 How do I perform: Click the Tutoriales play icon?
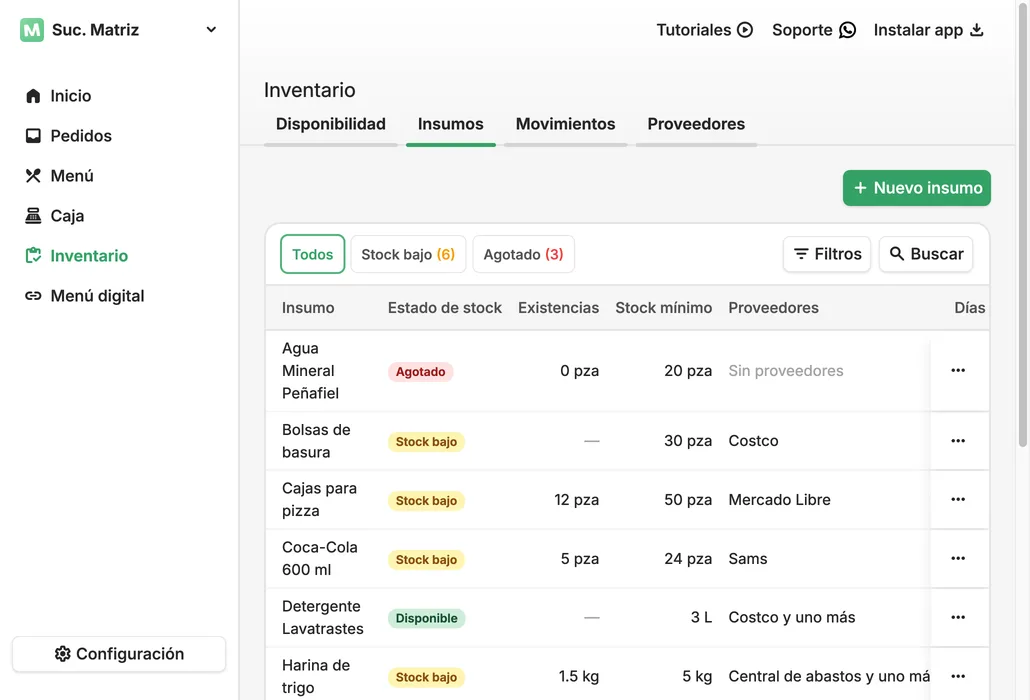click(x=745, y=30)
